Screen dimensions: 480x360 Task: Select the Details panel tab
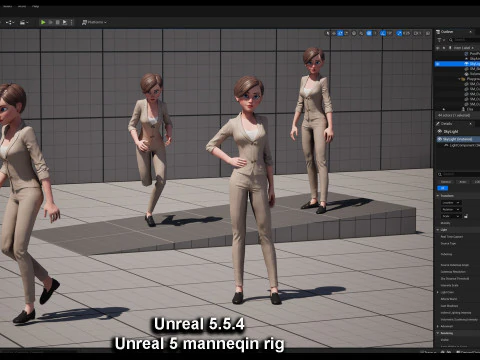click(x=445, y=124)
